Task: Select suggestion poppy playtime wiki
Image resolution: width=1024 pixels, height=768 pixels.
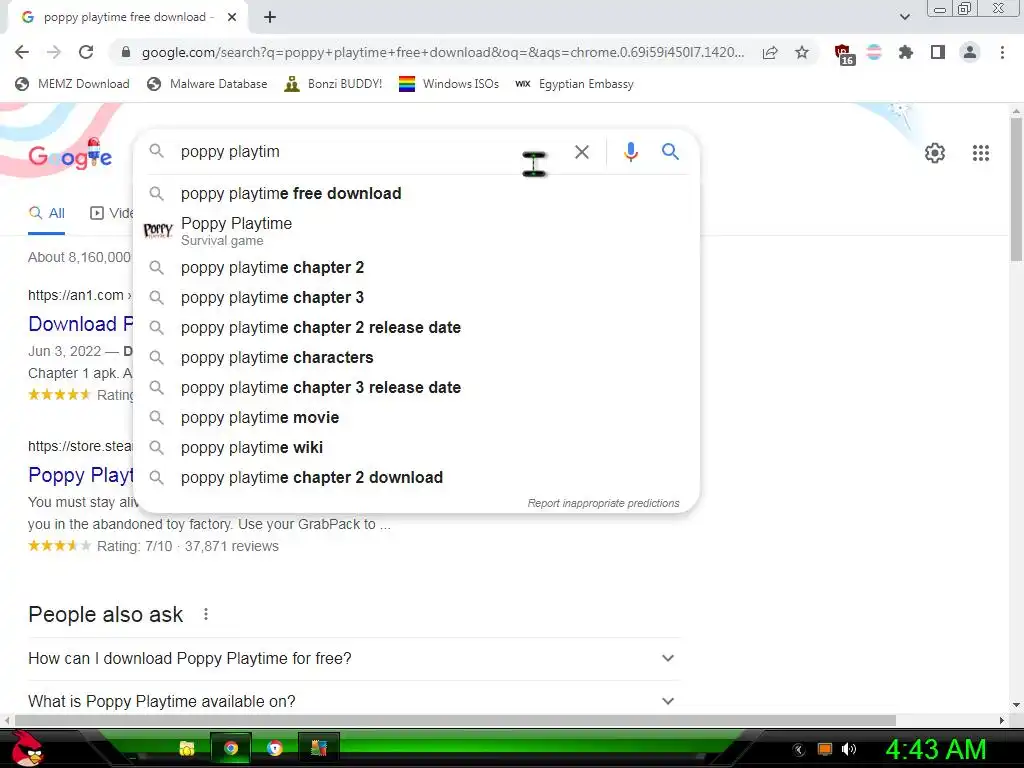Action: click(x=417, y=447)
